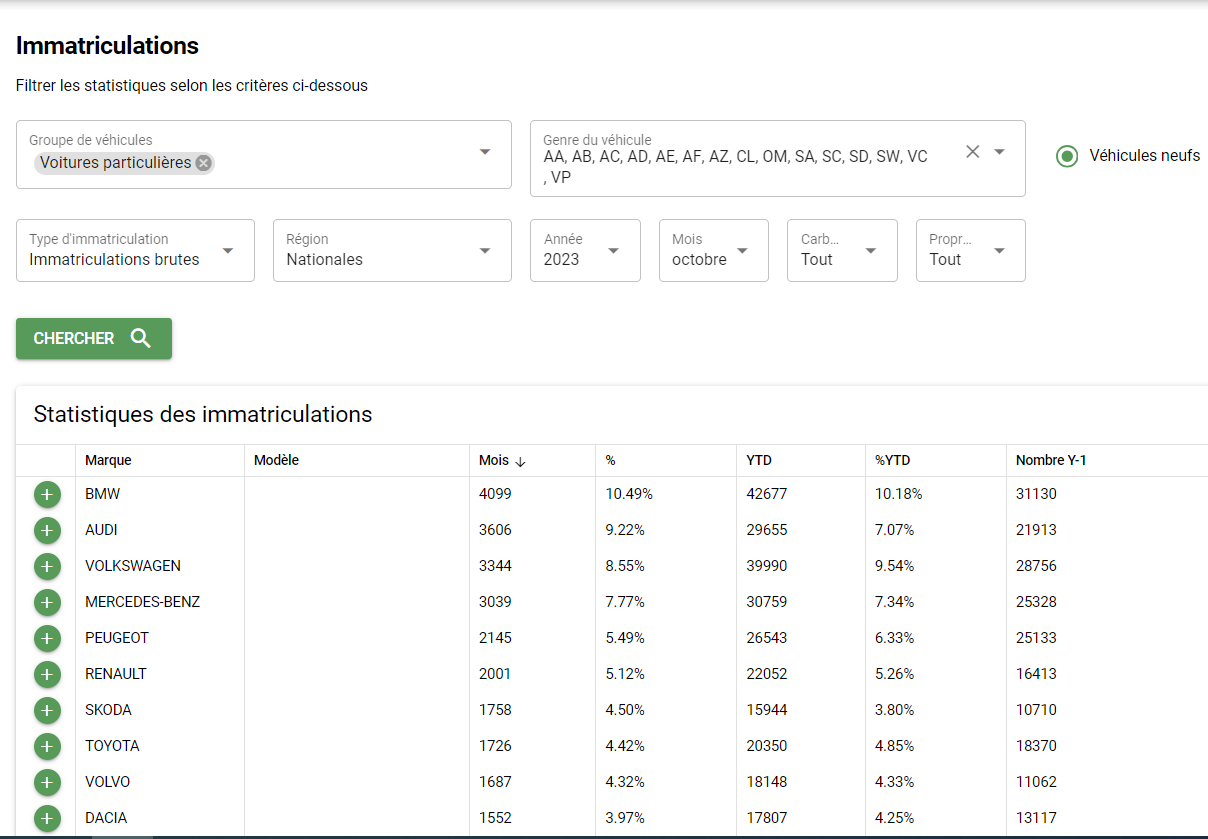This screenshot has width=1208, height=839.
Task: Sort by the Marque column header
Action: [x=108, y=461]
